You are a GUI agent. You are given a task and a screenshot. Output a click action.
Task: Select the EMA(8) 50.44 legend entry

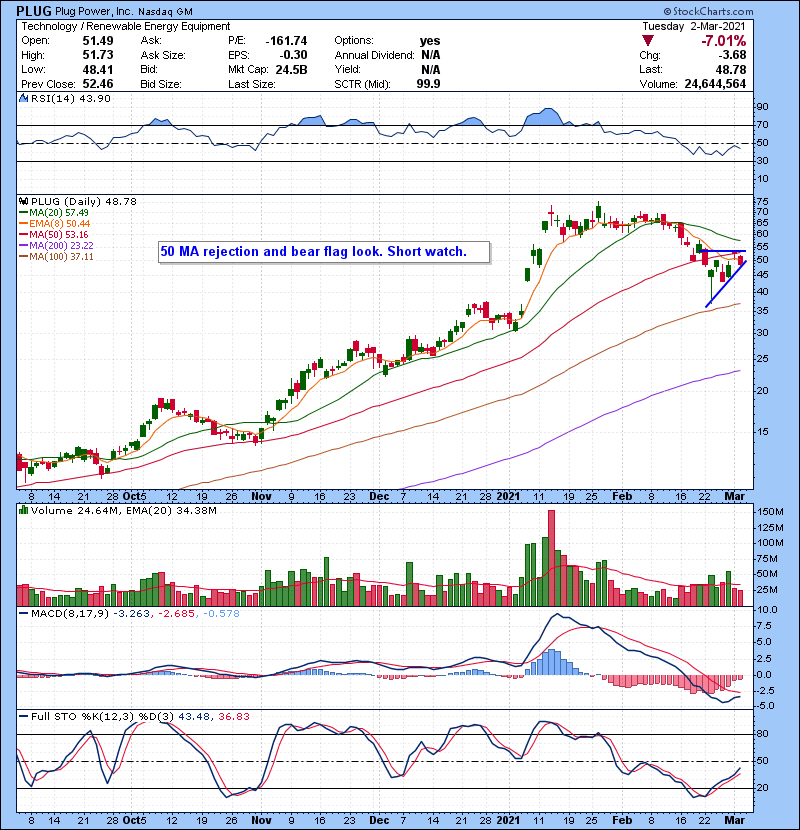pyautogui.click(x=55, y=223)
